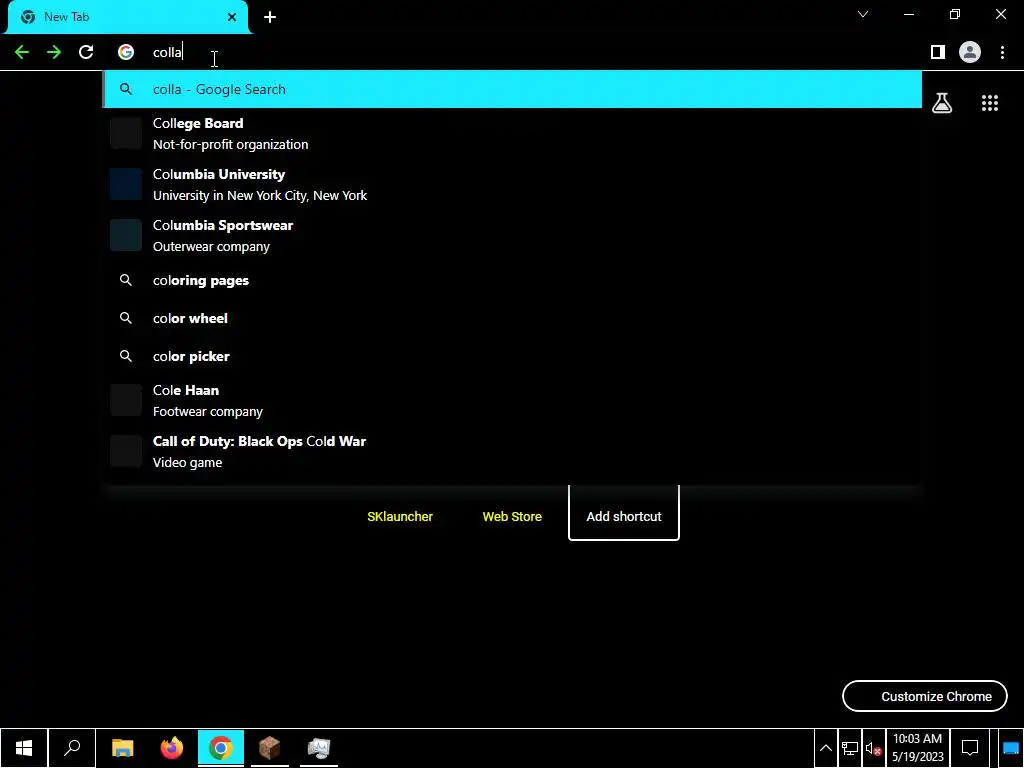Select the Columbia Sportswear suggestion
This screenshot has height=768, width=1024.
(x=513, y=236)
